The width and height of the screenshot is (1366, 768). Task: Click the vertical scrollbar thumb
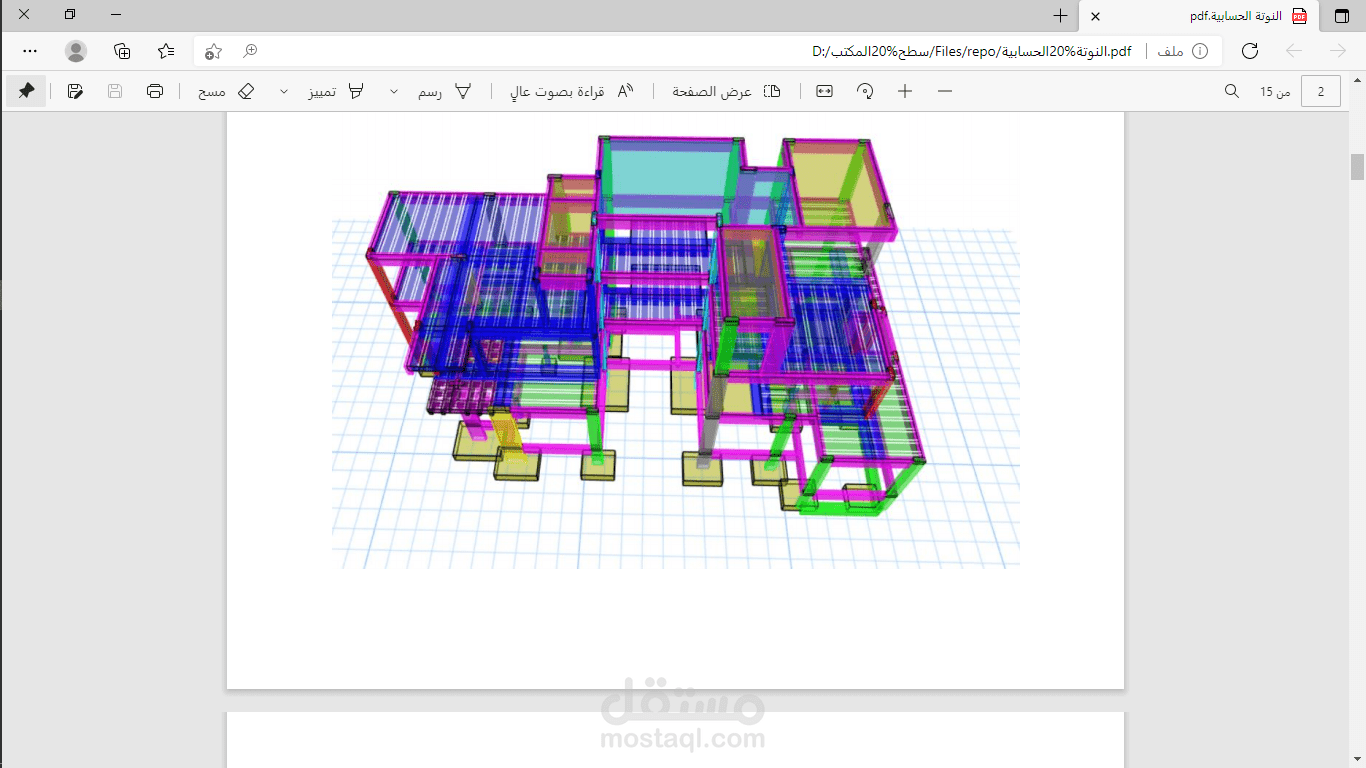[1357, 166]
